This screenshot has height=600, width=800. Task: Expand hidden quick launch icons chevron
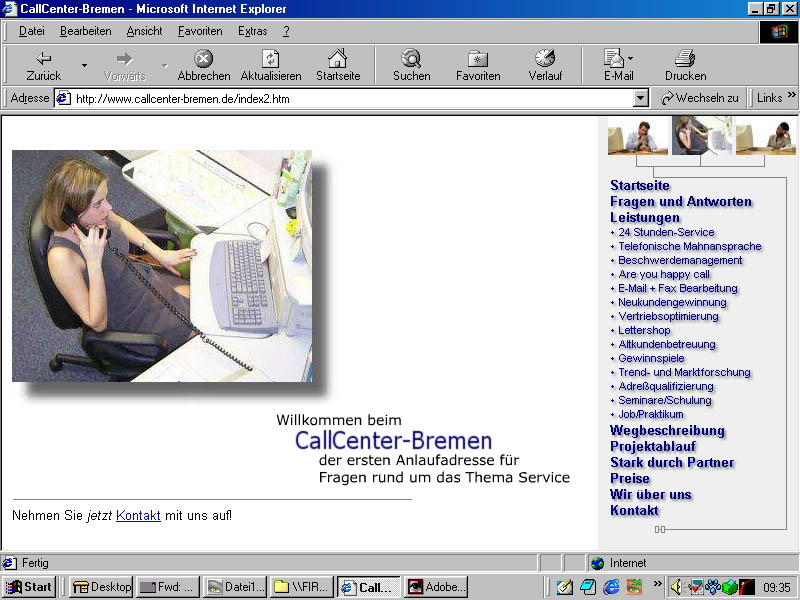tap(657, 584)
